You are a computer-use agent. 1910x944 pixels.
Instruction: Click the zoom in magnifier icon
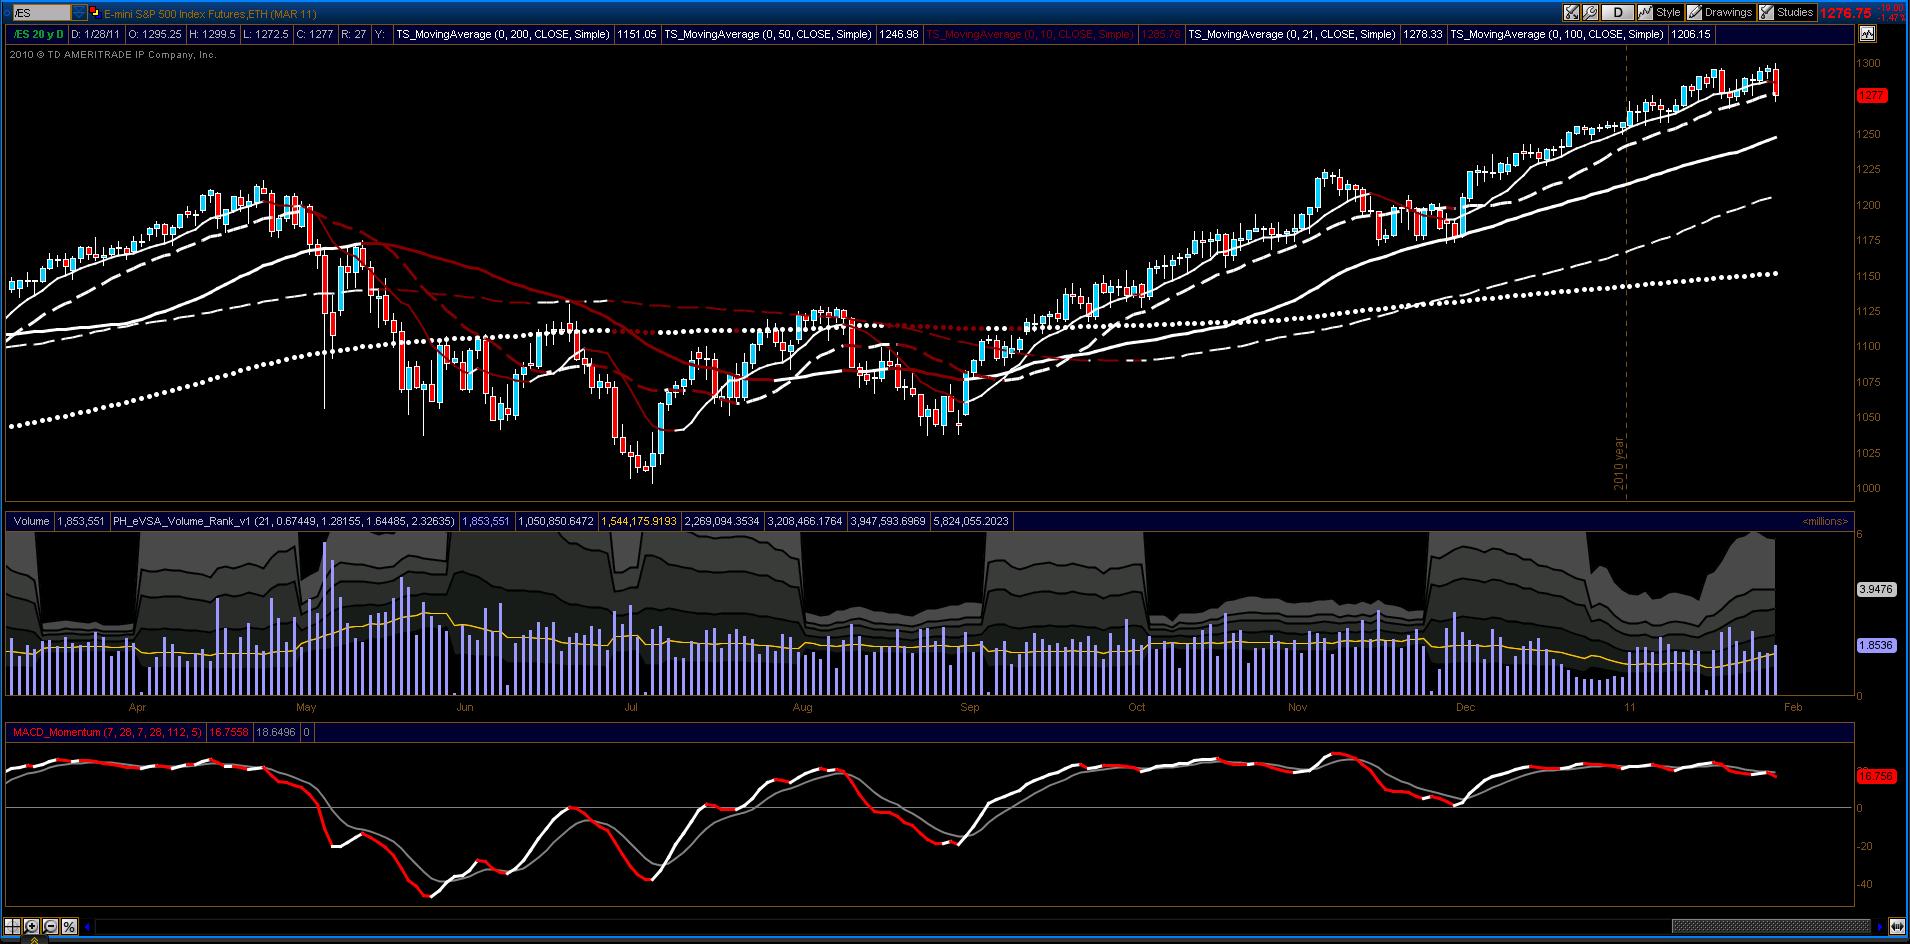click(x=32, y=927)
